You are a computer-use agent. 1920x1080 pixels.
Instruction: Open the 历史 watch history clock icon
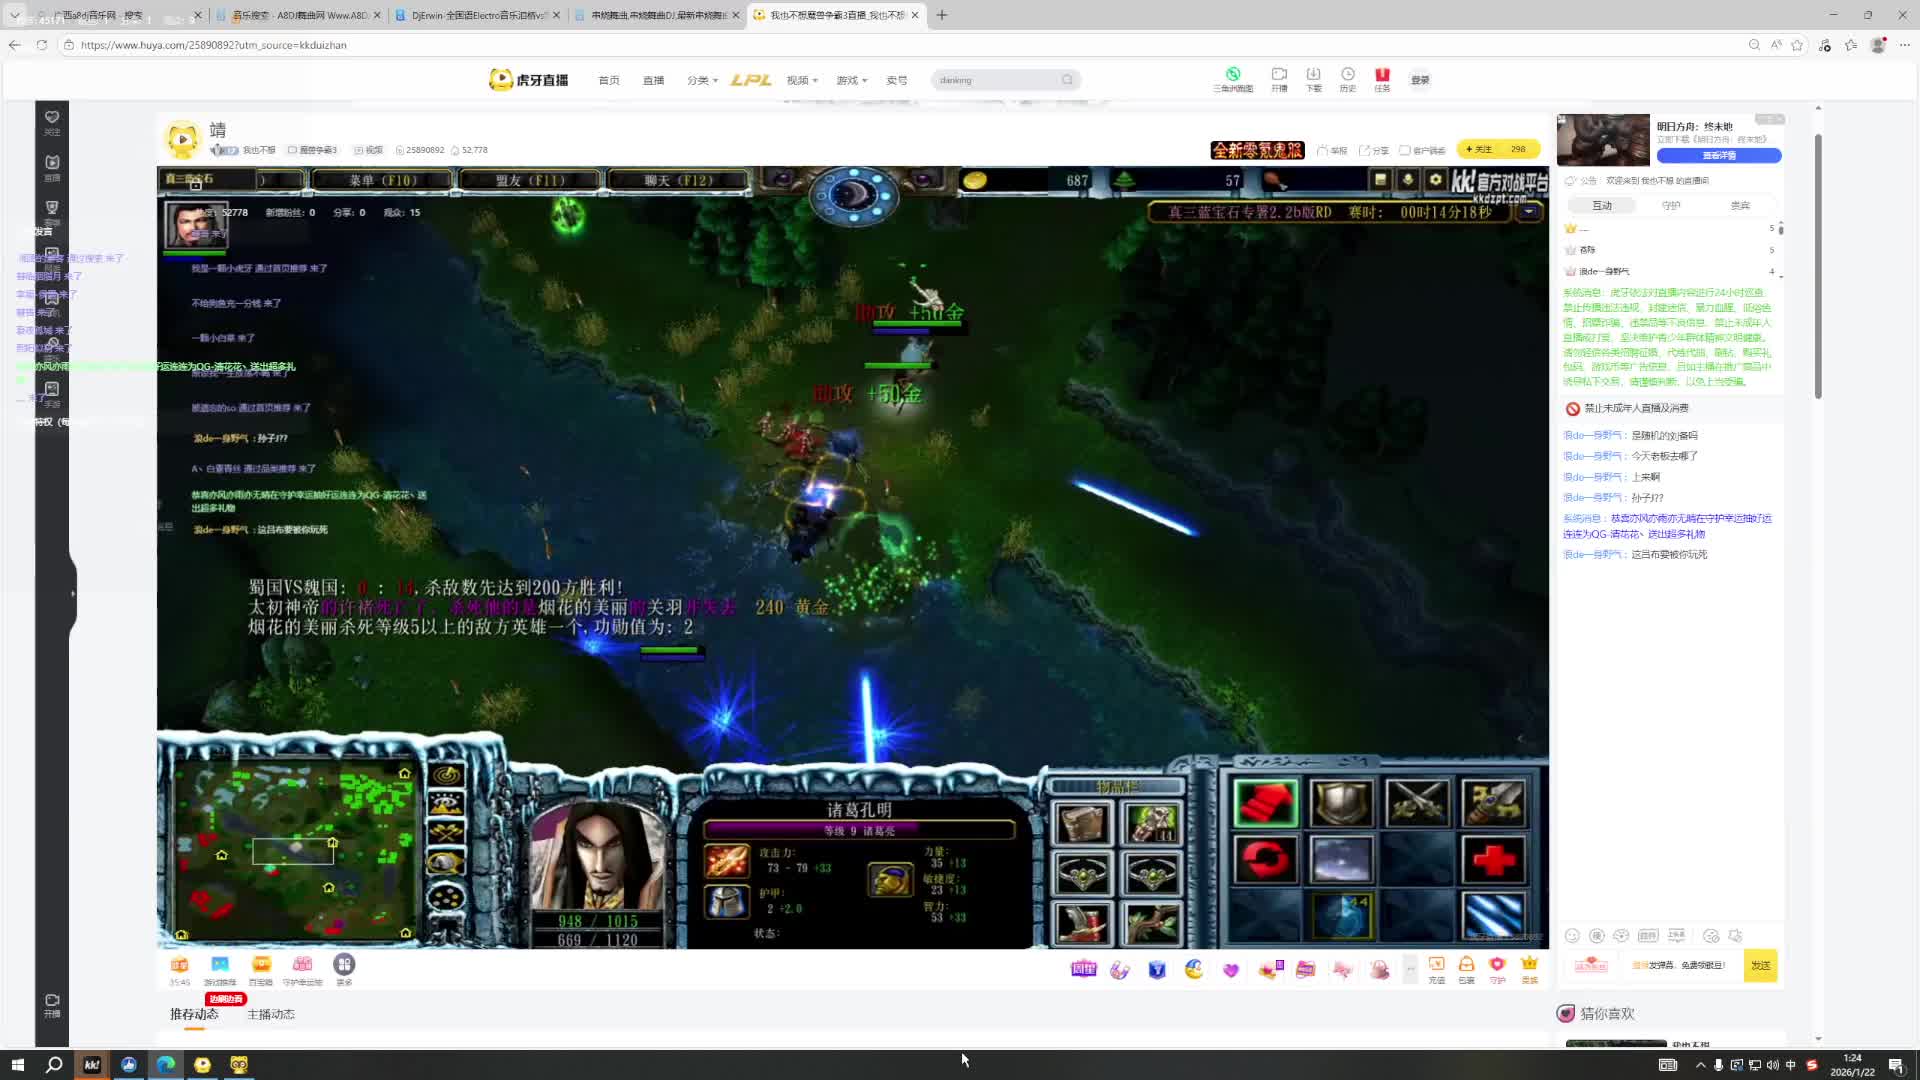1347,78
